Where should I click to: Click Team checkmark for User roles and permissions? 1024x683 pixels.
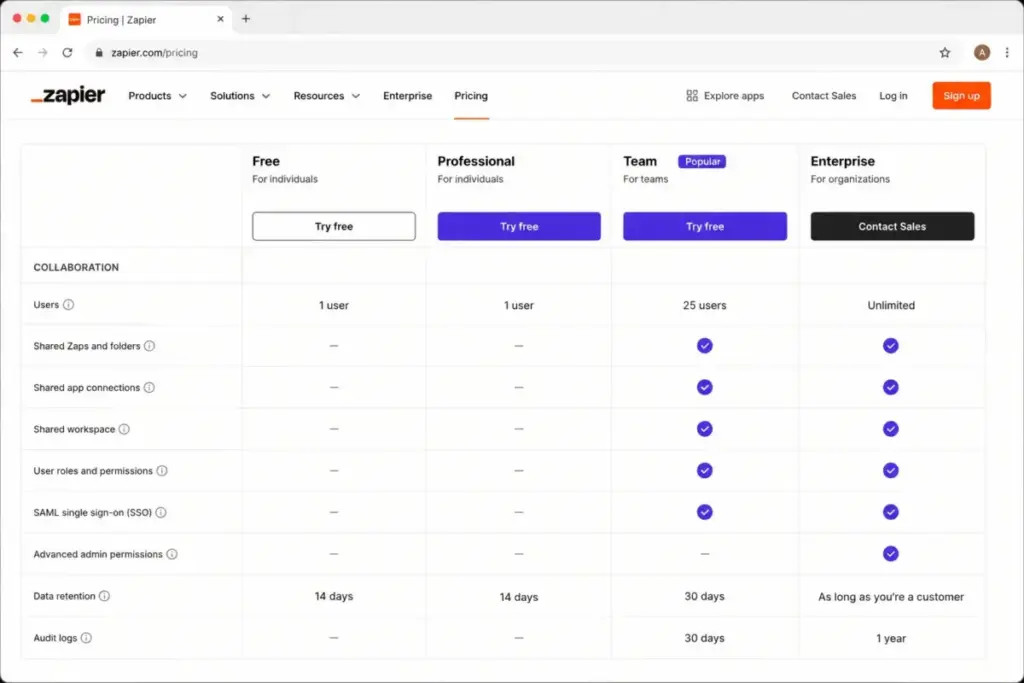(704, 471)
